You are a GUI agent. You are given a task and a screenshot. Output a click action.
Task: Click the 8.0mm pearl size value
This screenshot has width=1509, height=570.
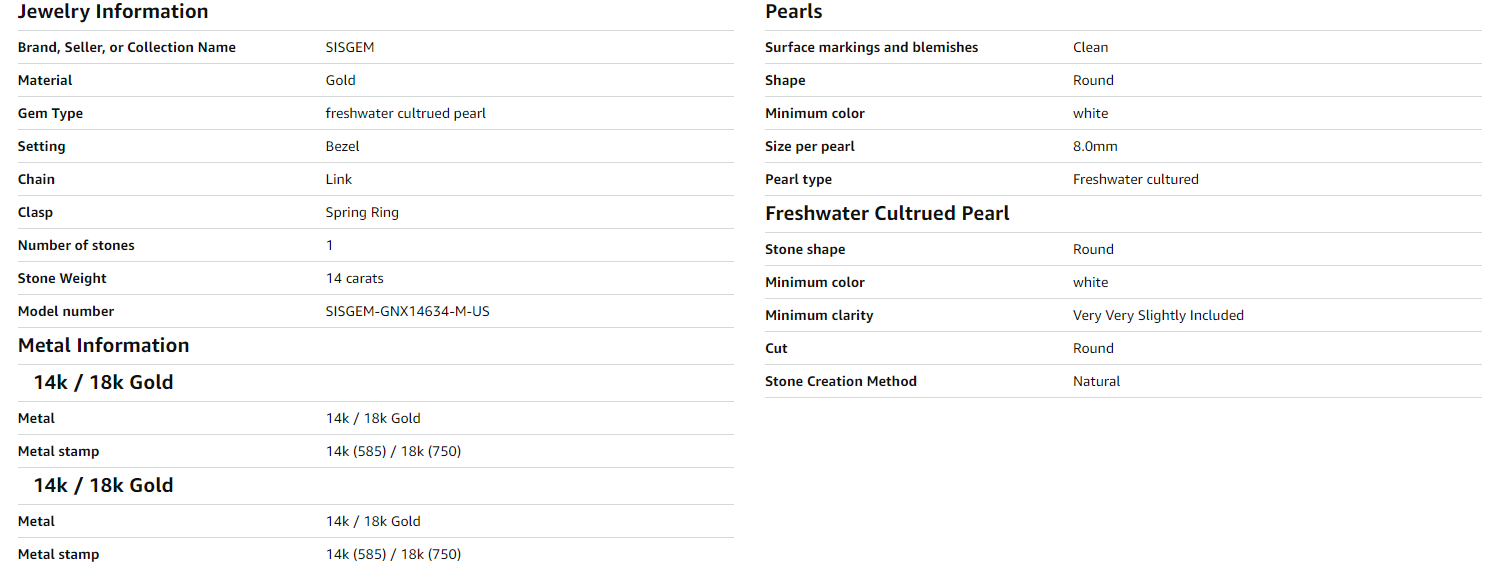(1095, 146)
